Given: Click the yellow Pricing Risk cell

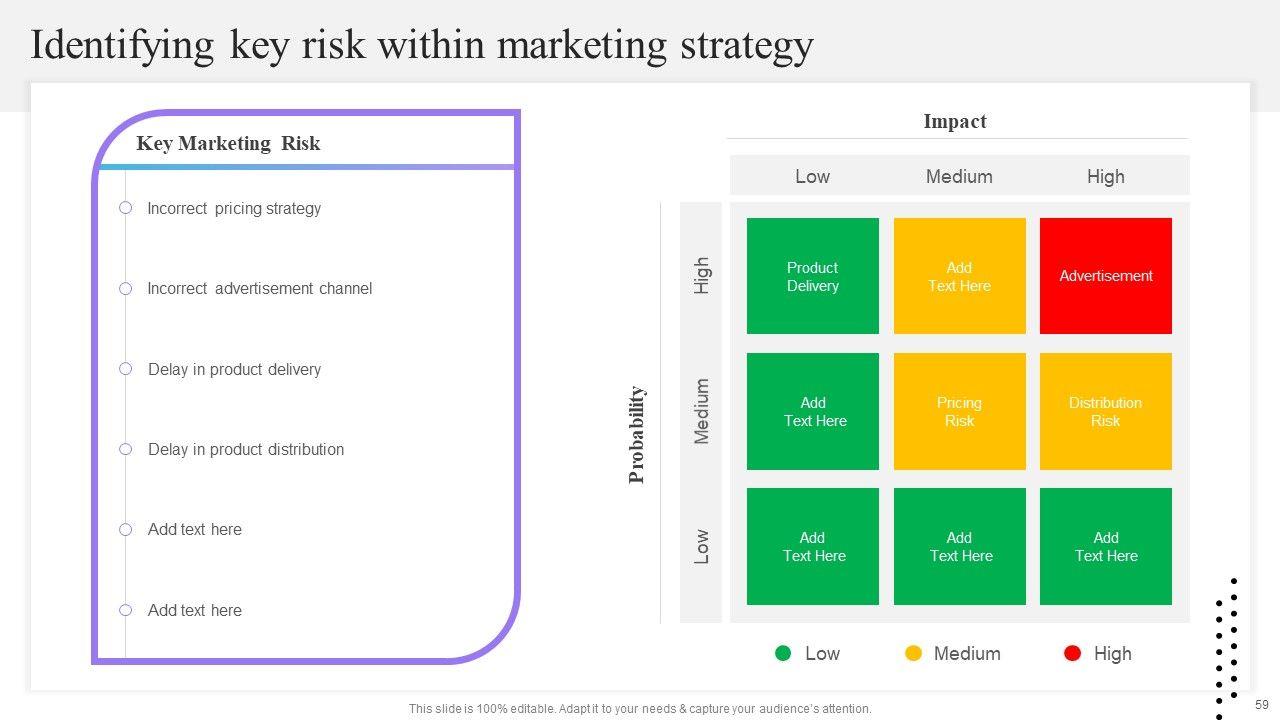Looking at the screenshot, I should tap(959, 411).
